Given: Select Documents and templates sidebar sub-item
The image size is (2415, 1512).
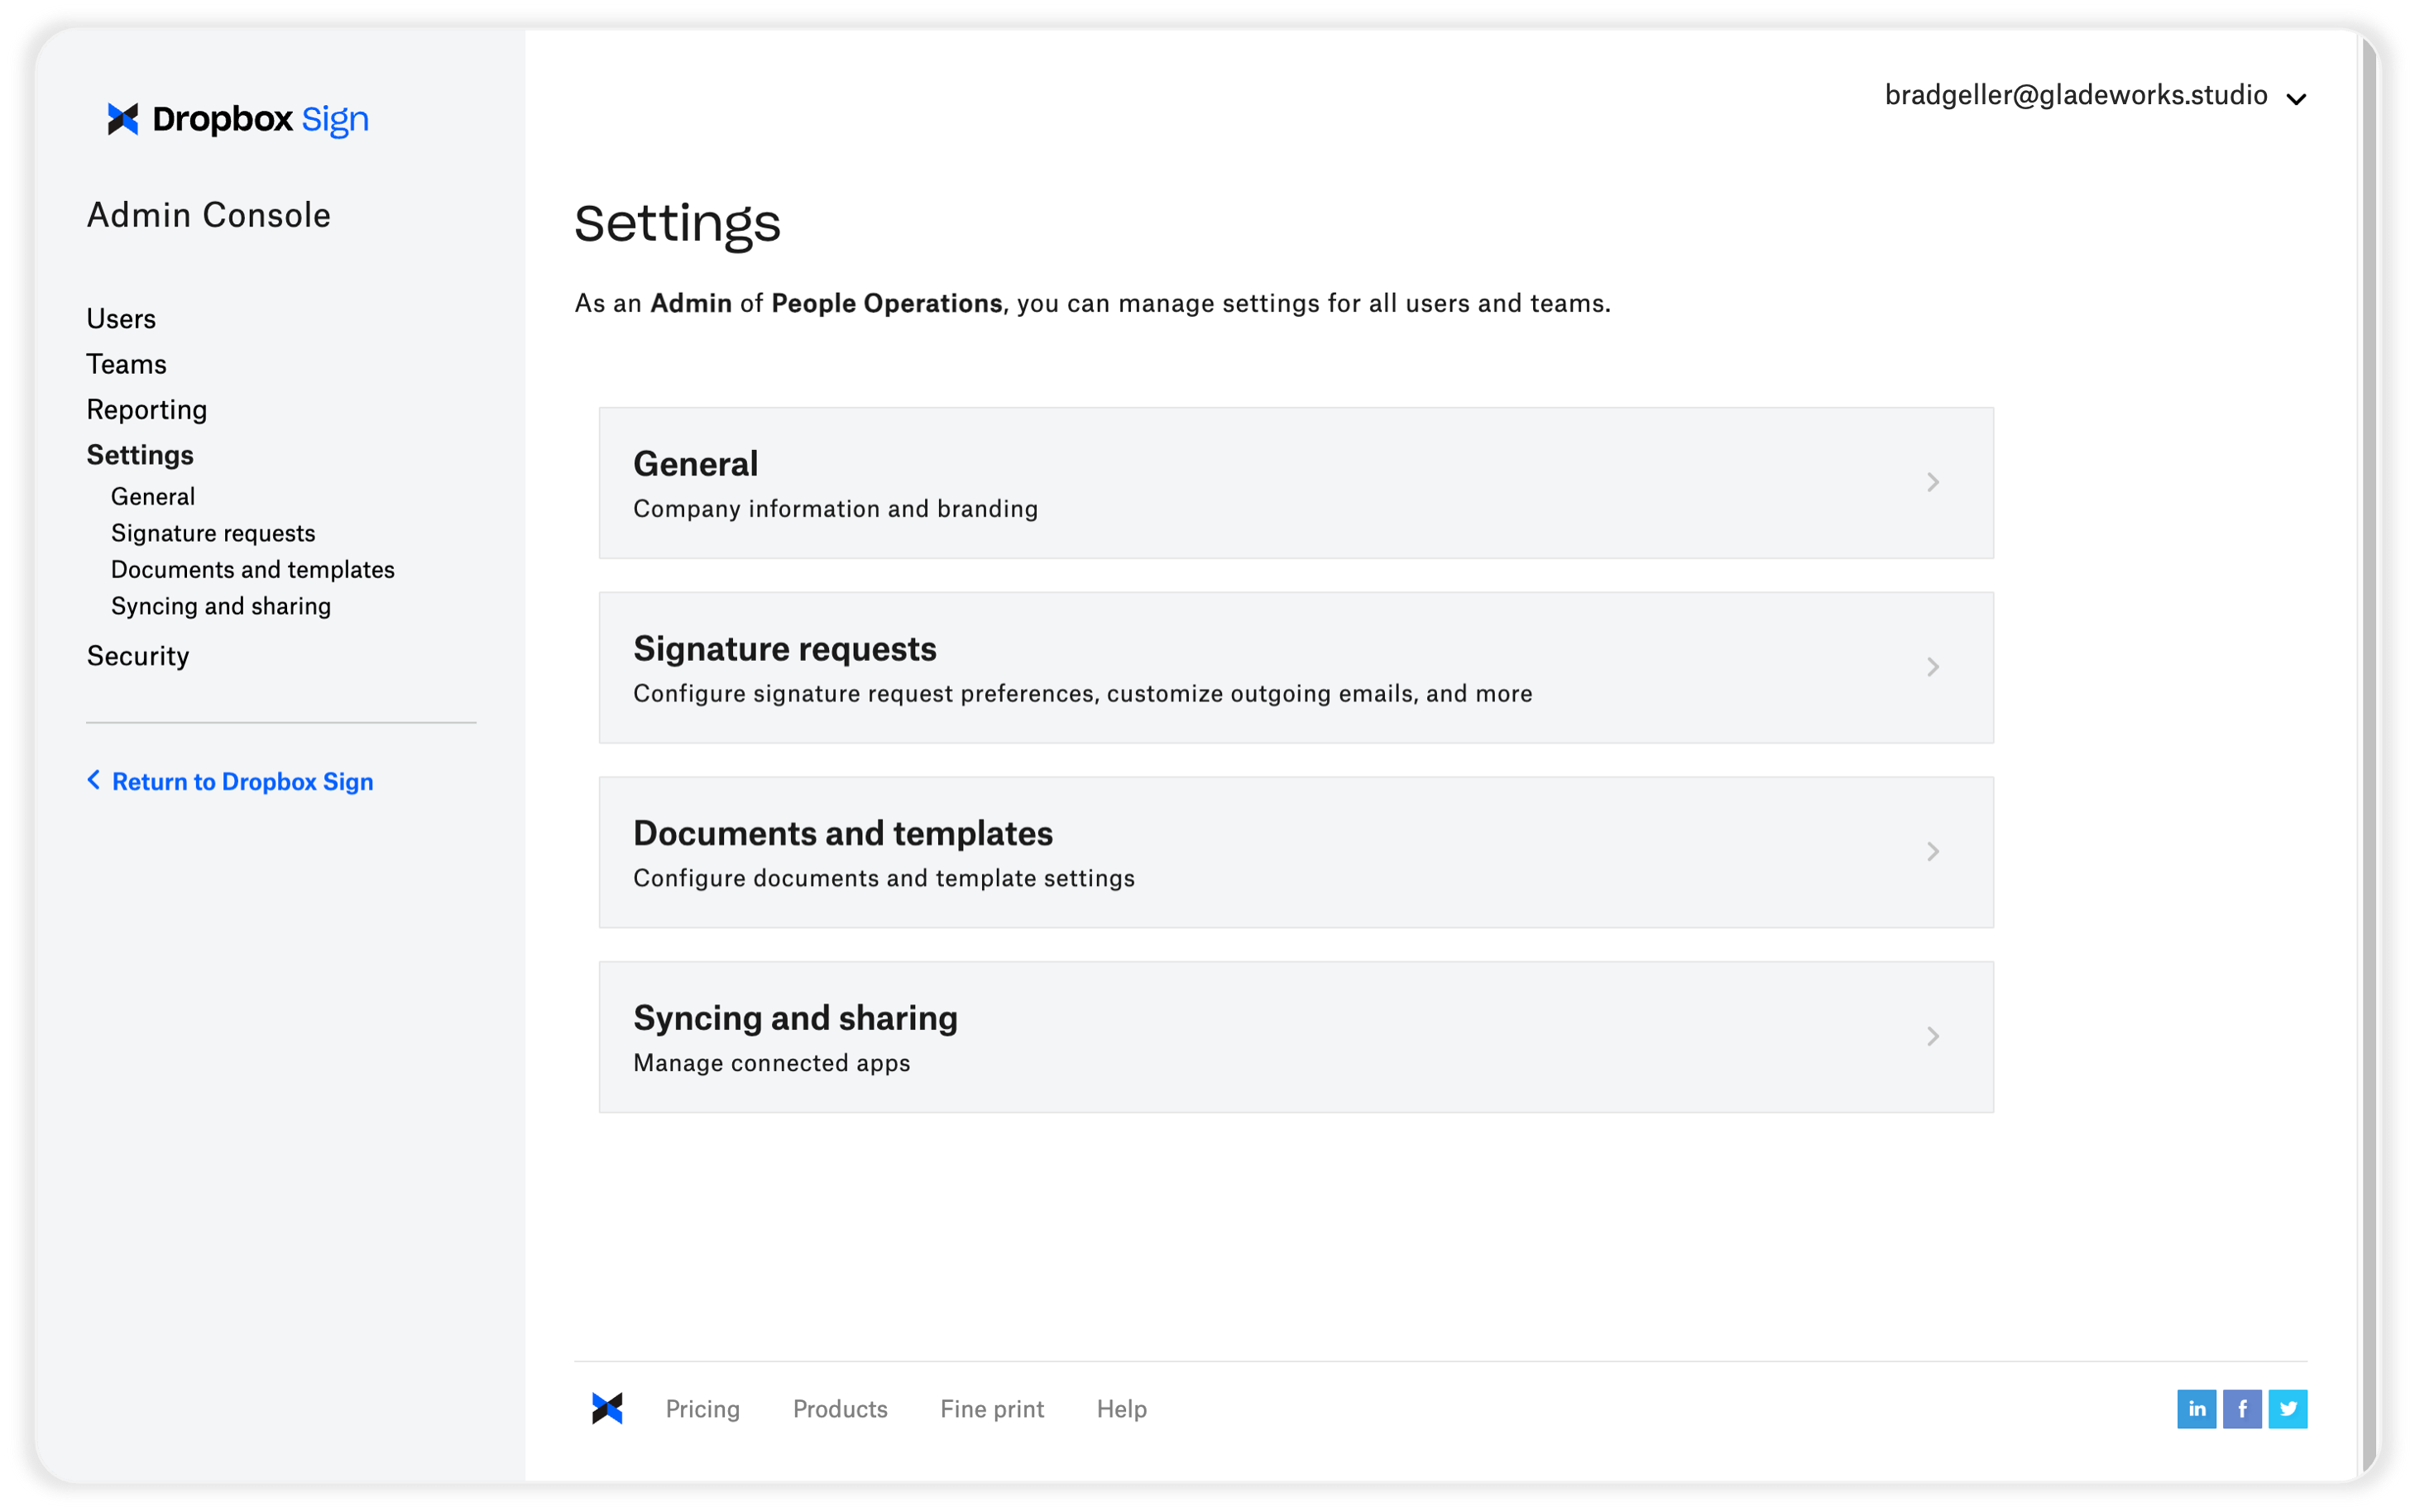Looking at the screenshot, I should pos(253,570).
